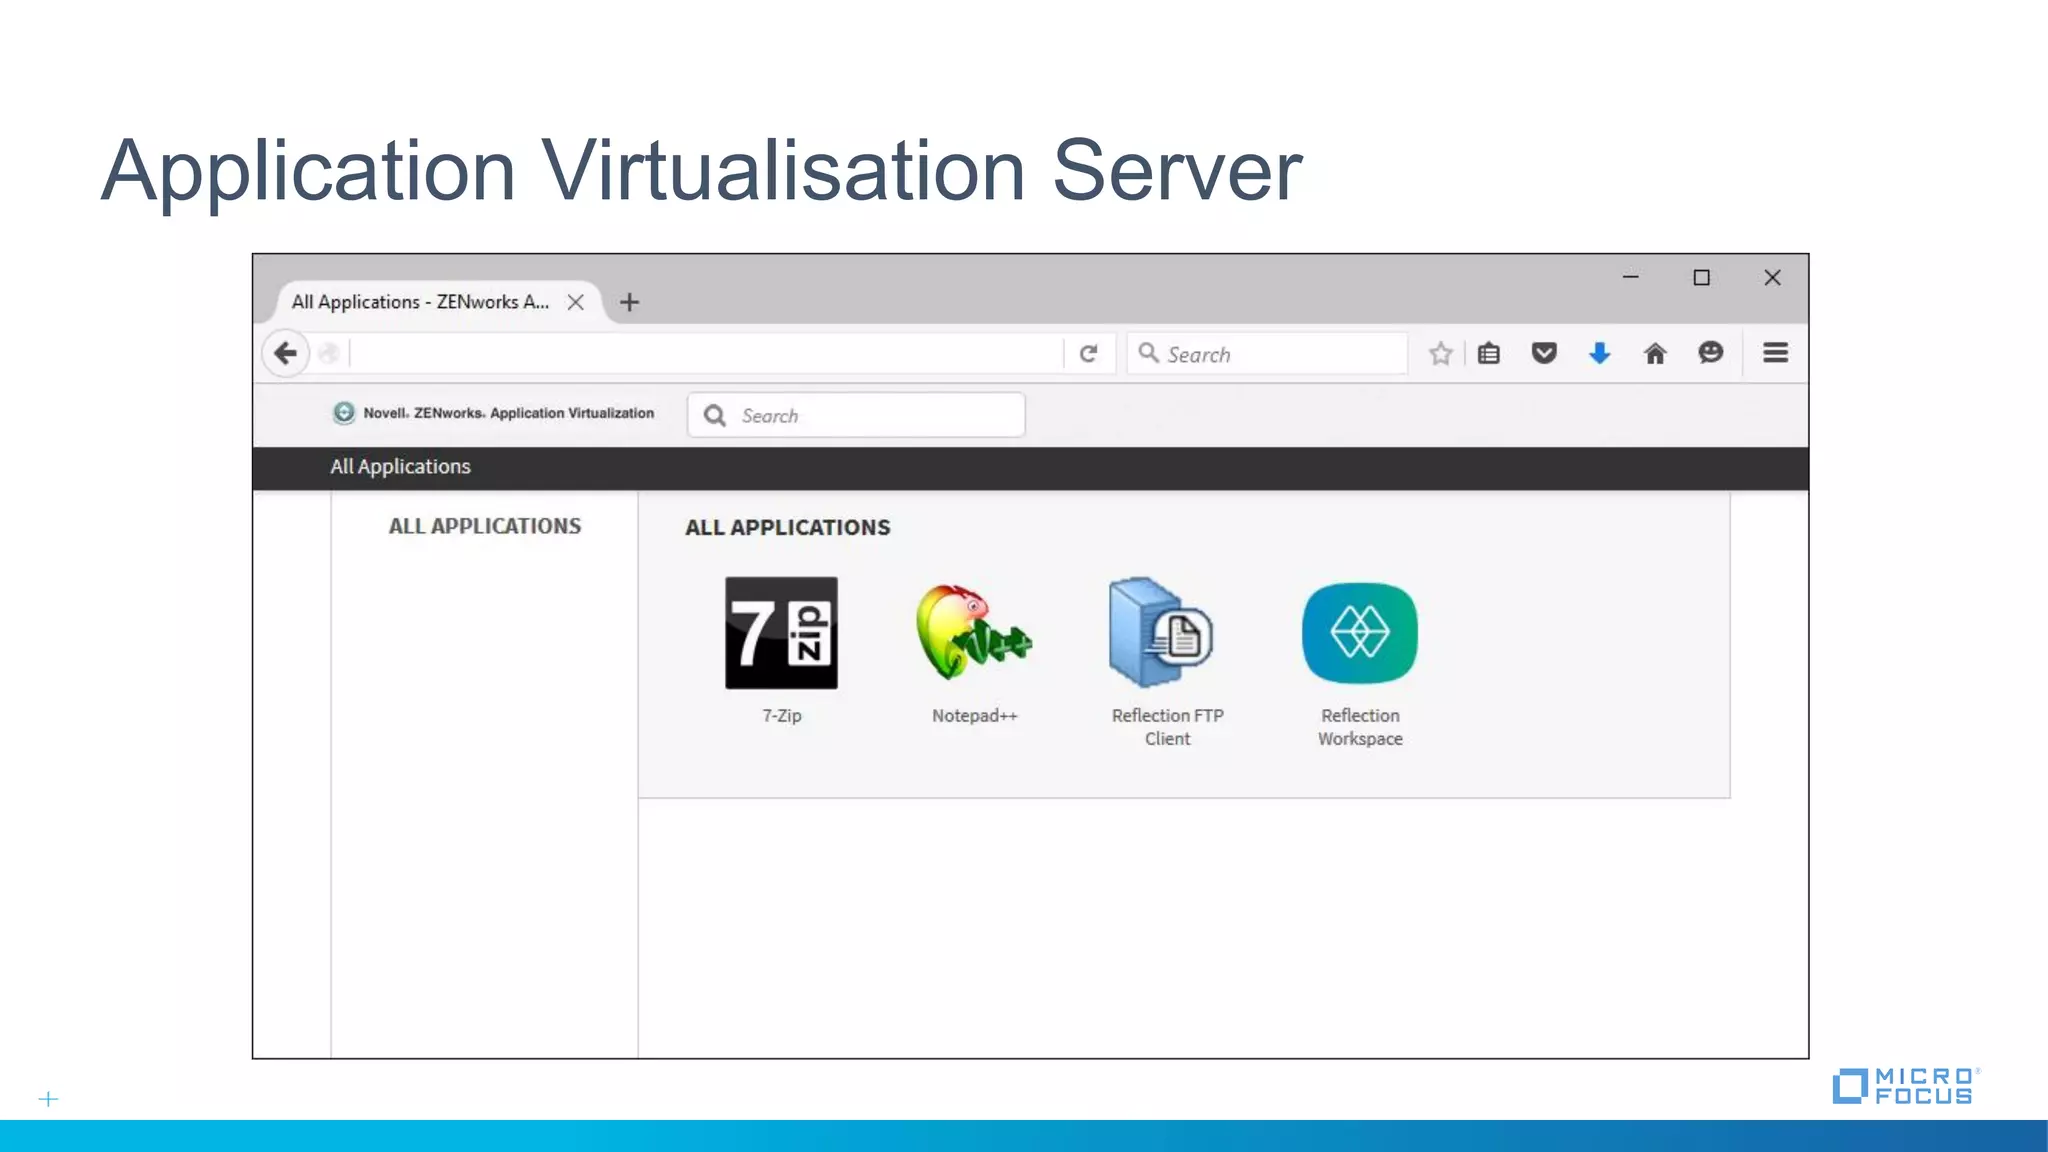Go to the browser home page icon

click(x=1655, y=353)
